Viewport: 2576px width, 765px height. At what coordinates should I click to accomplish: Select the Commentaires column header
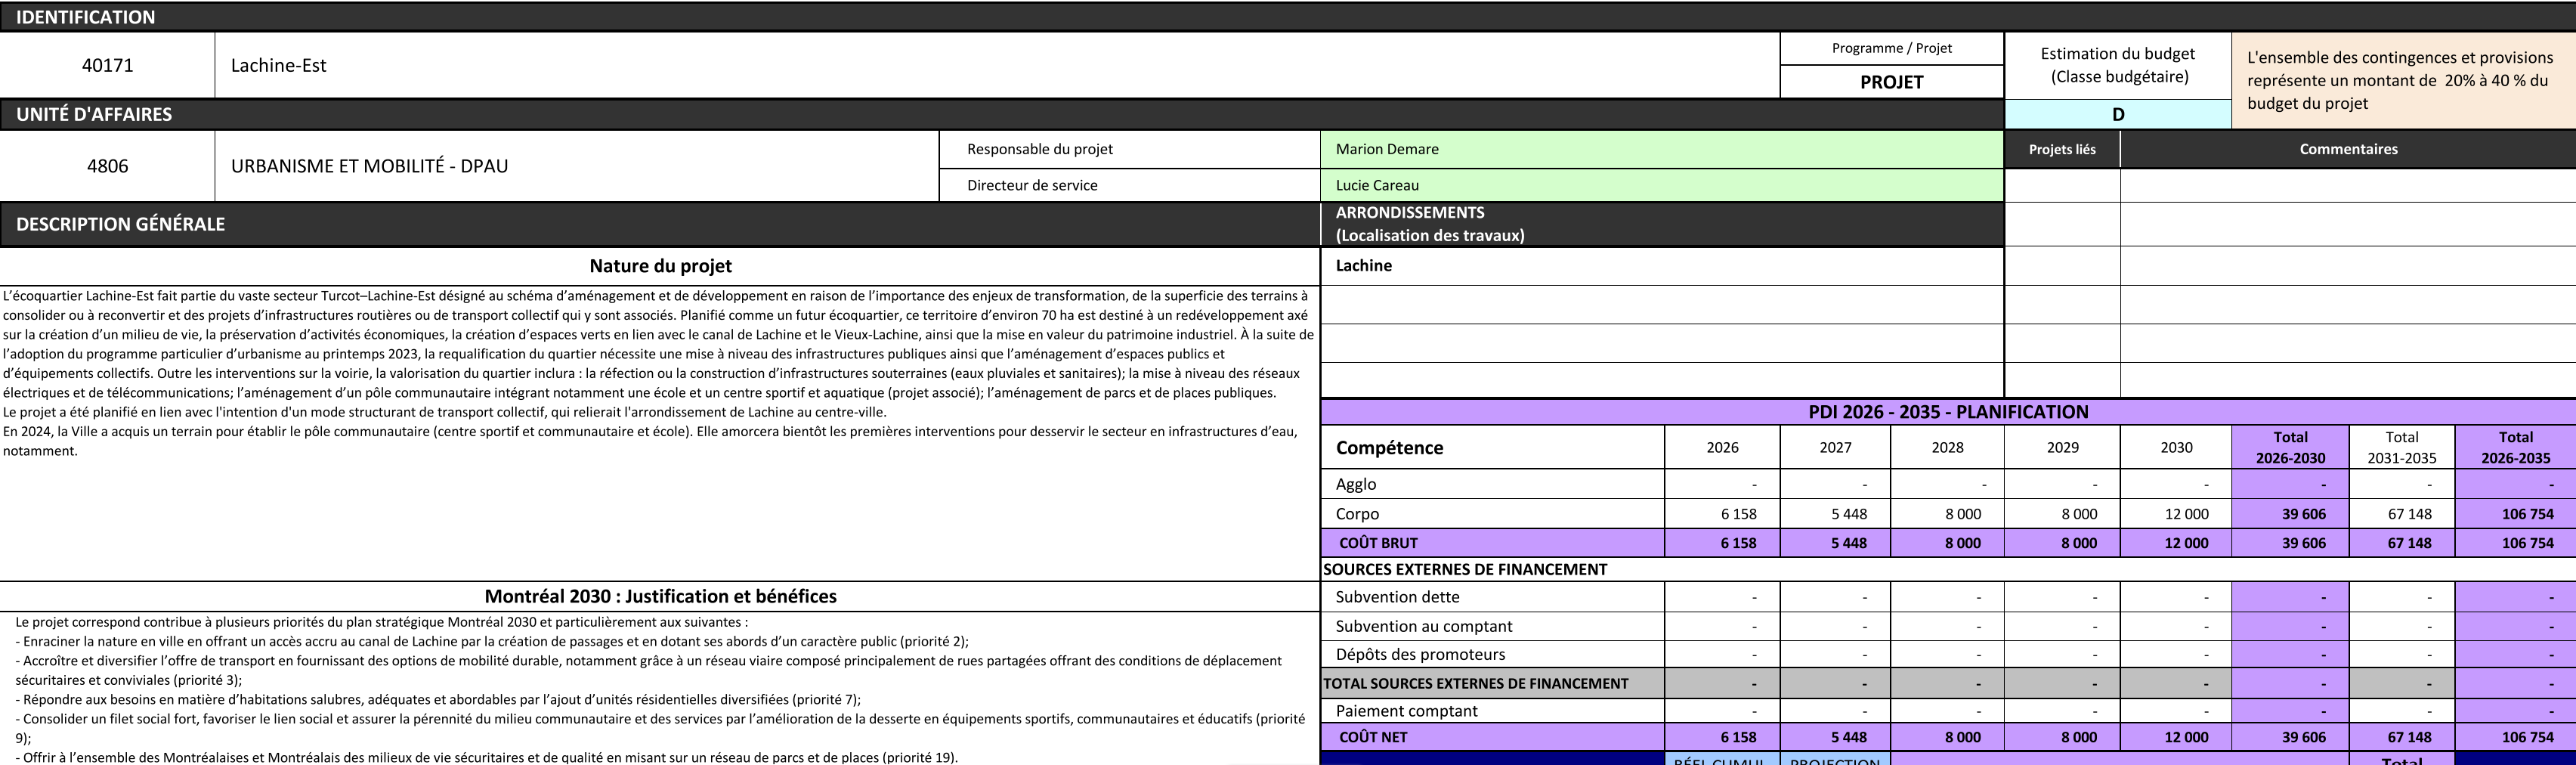point(2347,149)
